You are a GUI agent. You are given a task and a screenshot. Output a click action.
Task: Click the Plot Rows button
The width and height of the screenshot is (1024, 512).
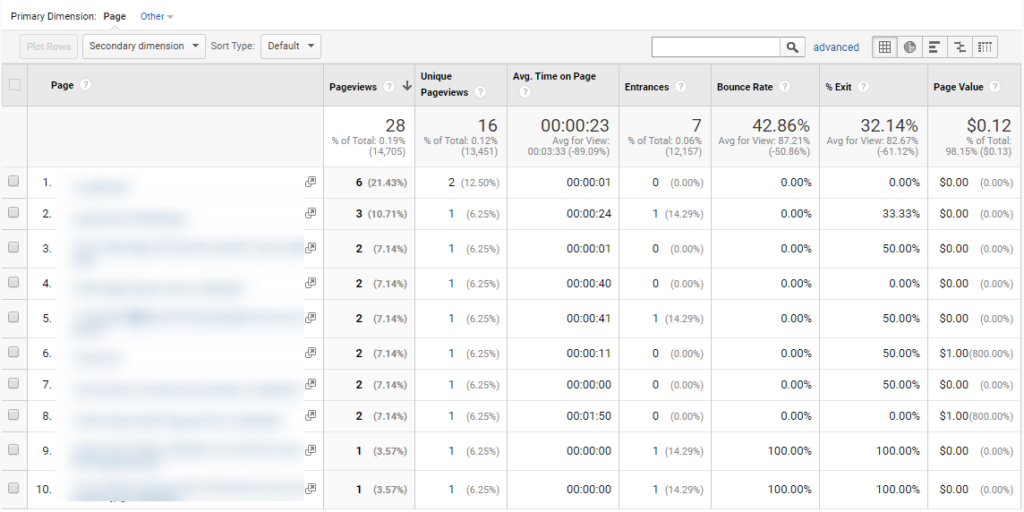(x=49, y=46)
